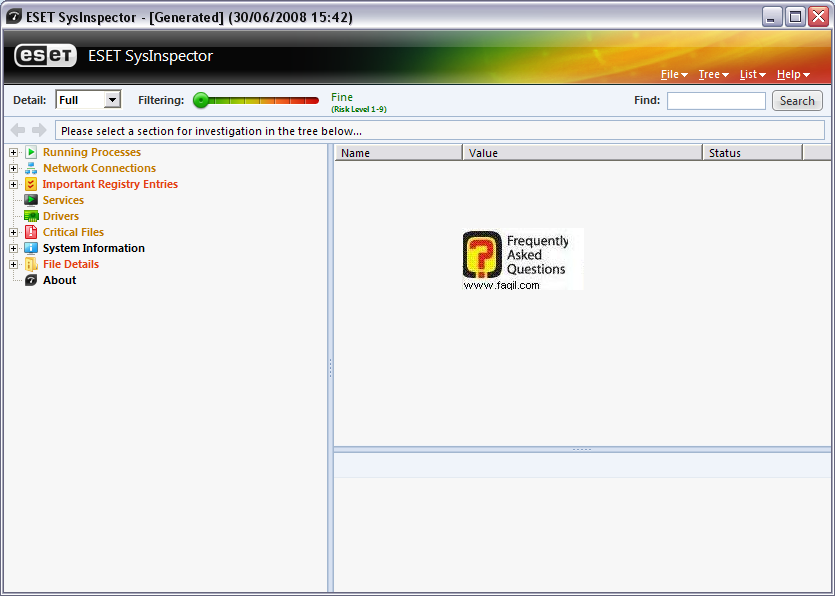835x596 pixels.
Task: Sort by the Name column header
Action: click(x=398, y=153)
